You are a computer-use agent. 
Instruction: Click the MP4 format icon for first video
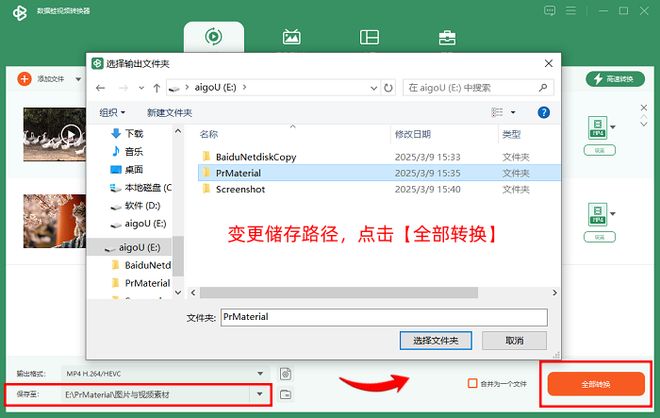[596, 127]
